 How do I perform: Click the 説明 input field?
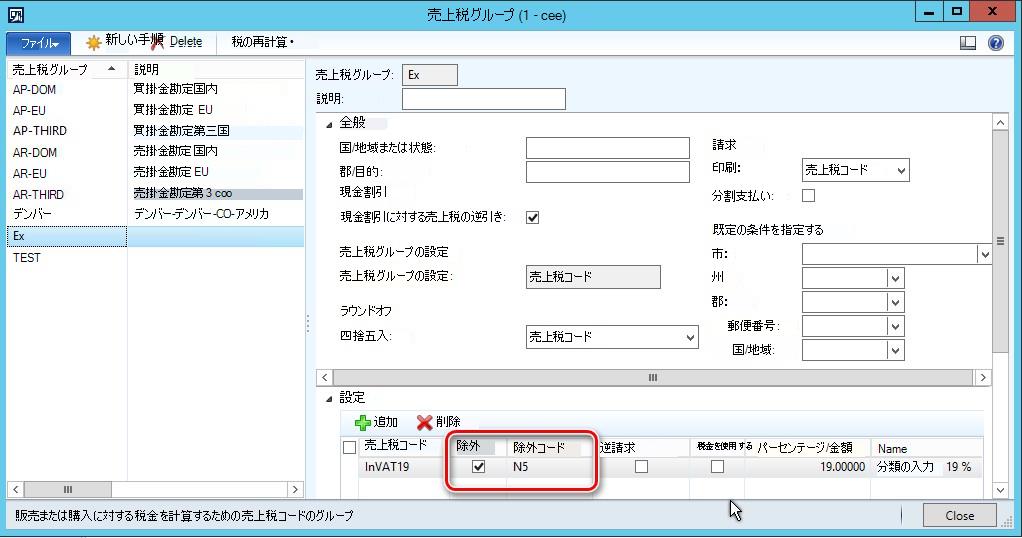point(484,99)
